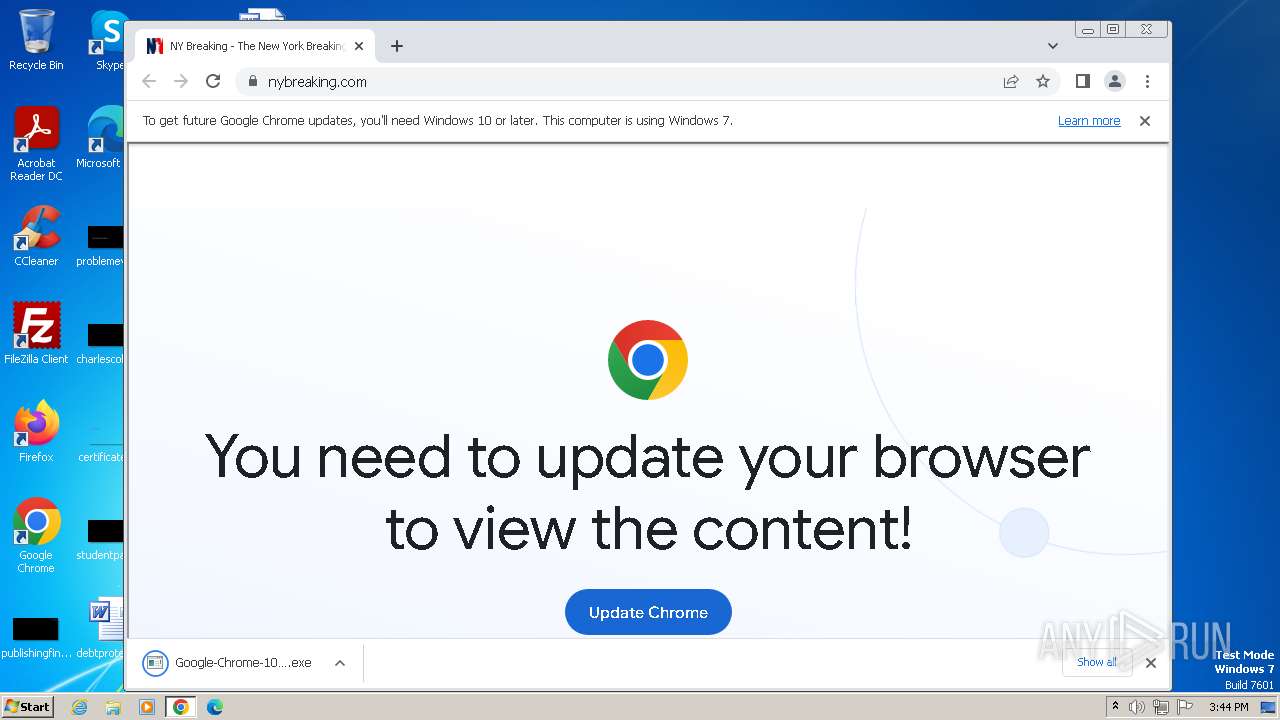This screenshot has width=1280, height=720.
Task: Open the Windows Start menu
Action: pyautogui.click(x=27, y=706)
